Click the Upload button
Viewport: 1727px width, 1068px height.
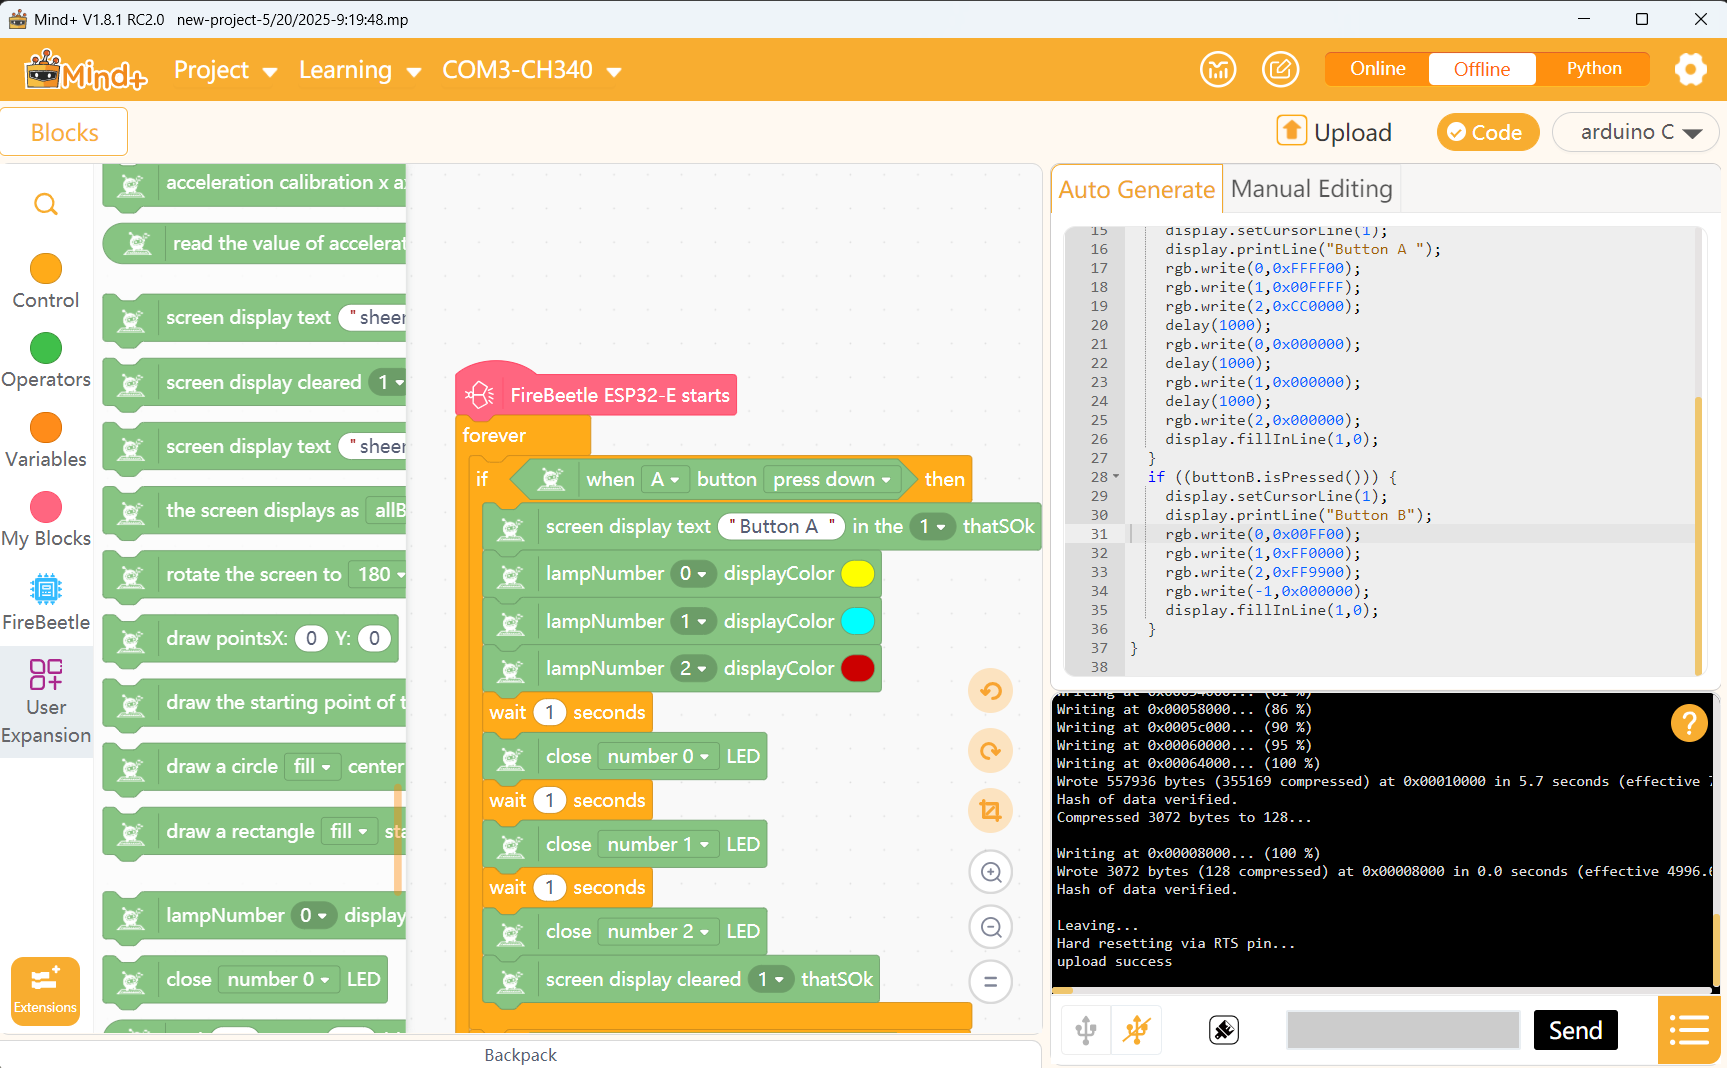(x=1334, y=132)
